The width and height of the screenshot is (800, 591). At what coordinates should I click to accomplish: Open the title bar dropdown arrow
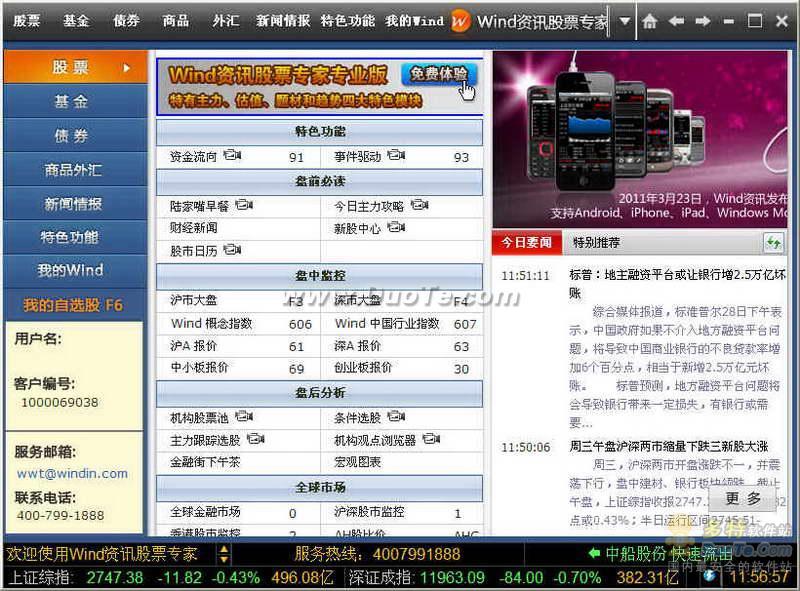coord(624,21)
